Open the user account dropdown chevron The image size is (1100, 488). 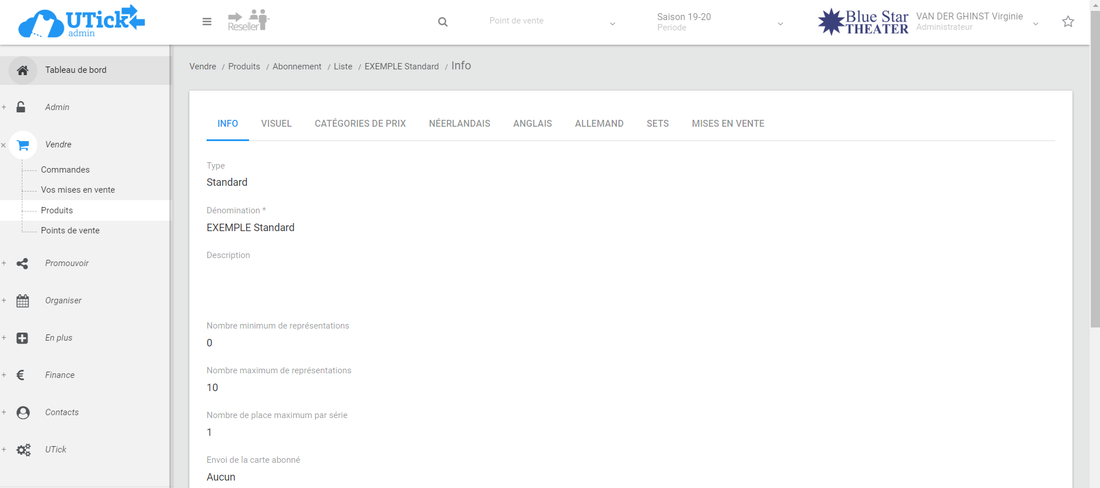[x=1036, y=23]
